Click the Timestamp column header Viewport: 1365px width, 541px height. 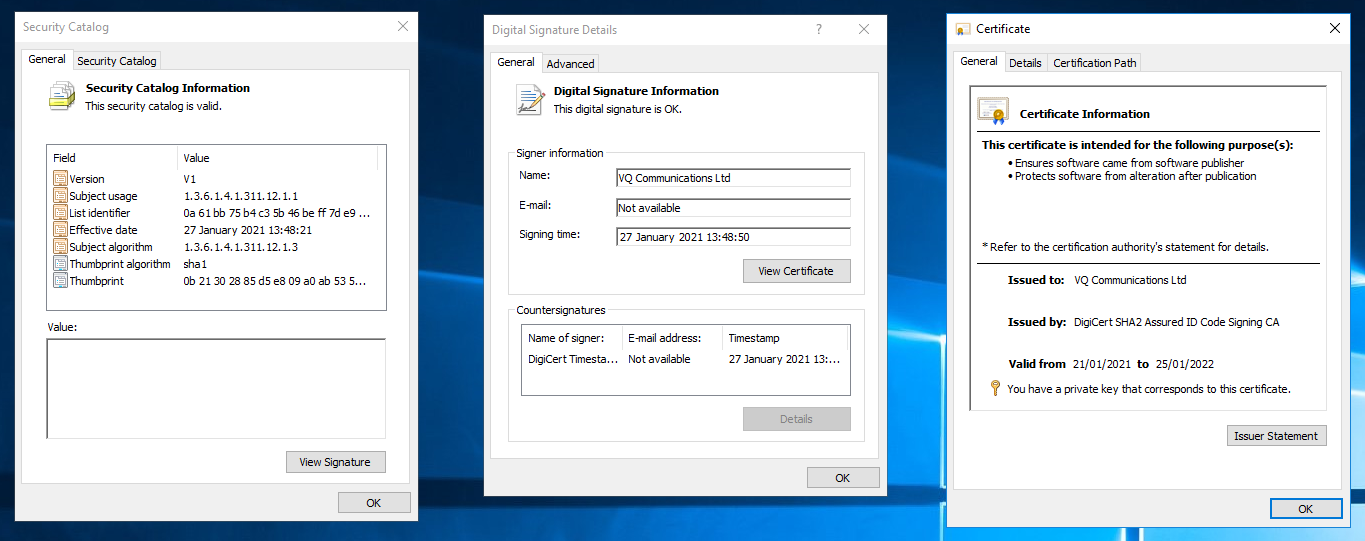[785, 338]
